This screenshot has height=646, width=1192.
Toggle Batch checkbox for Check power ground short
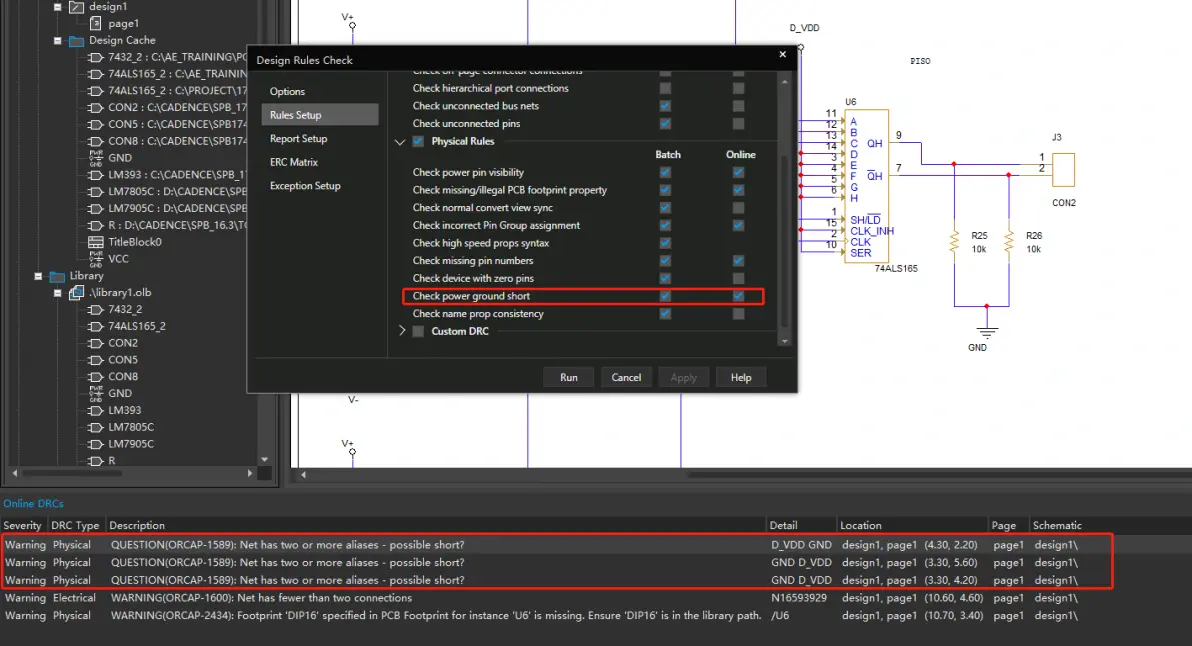coord(665,296)
